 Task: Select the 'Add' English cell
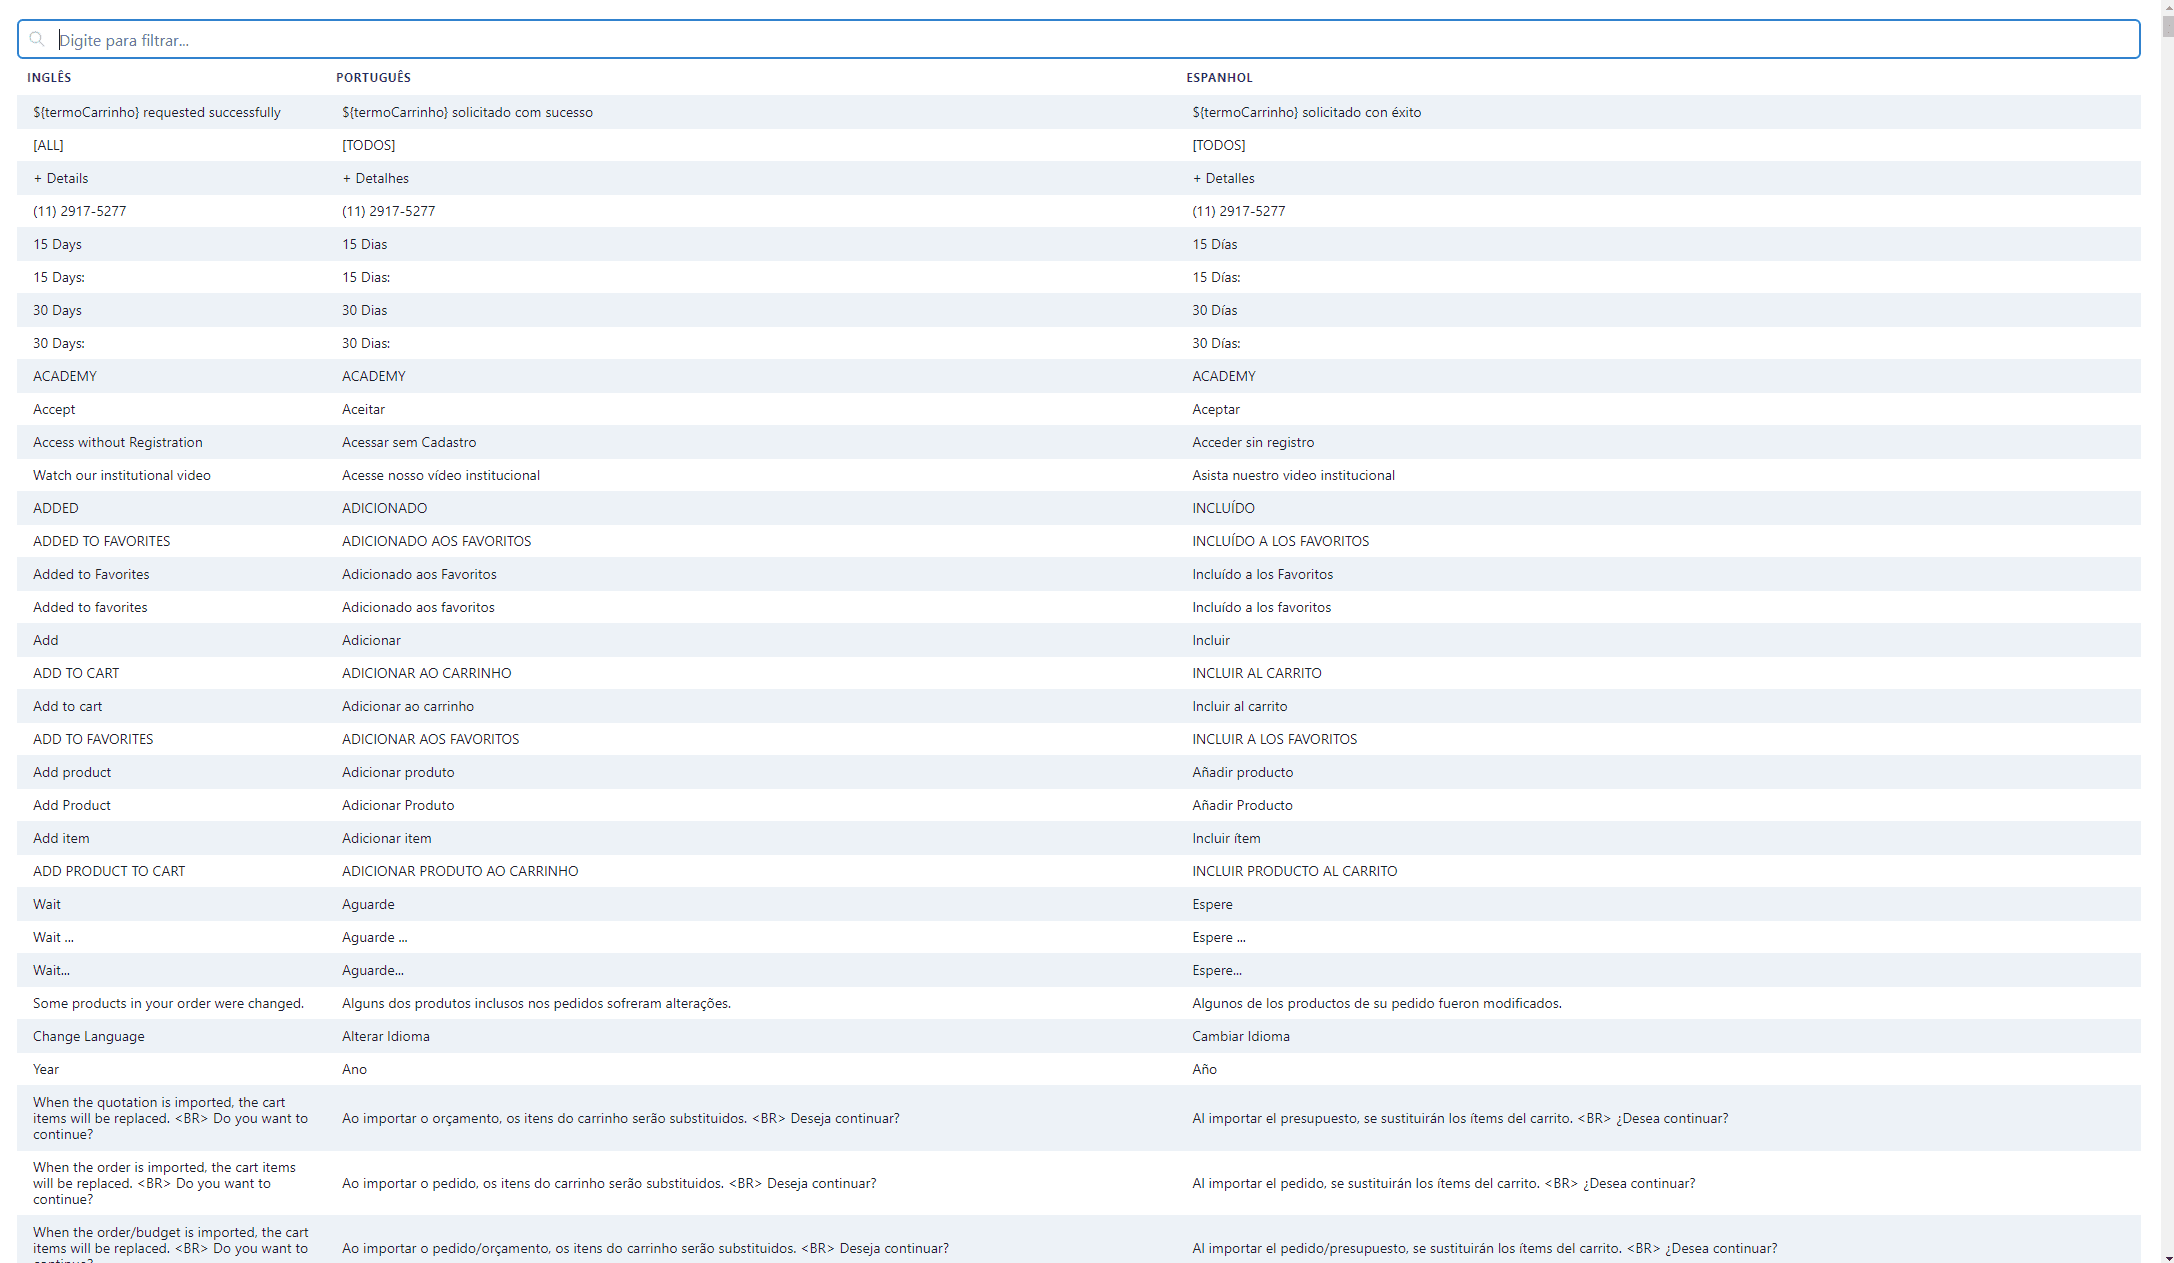(46, 640)
